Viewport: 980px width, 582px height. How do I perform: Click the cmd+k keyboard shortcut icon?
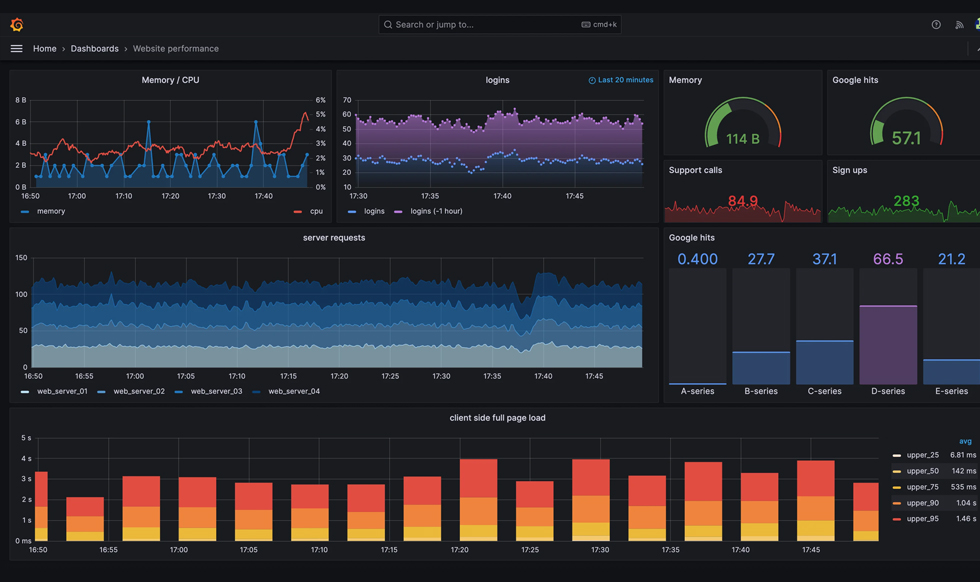tap(586, 25)
